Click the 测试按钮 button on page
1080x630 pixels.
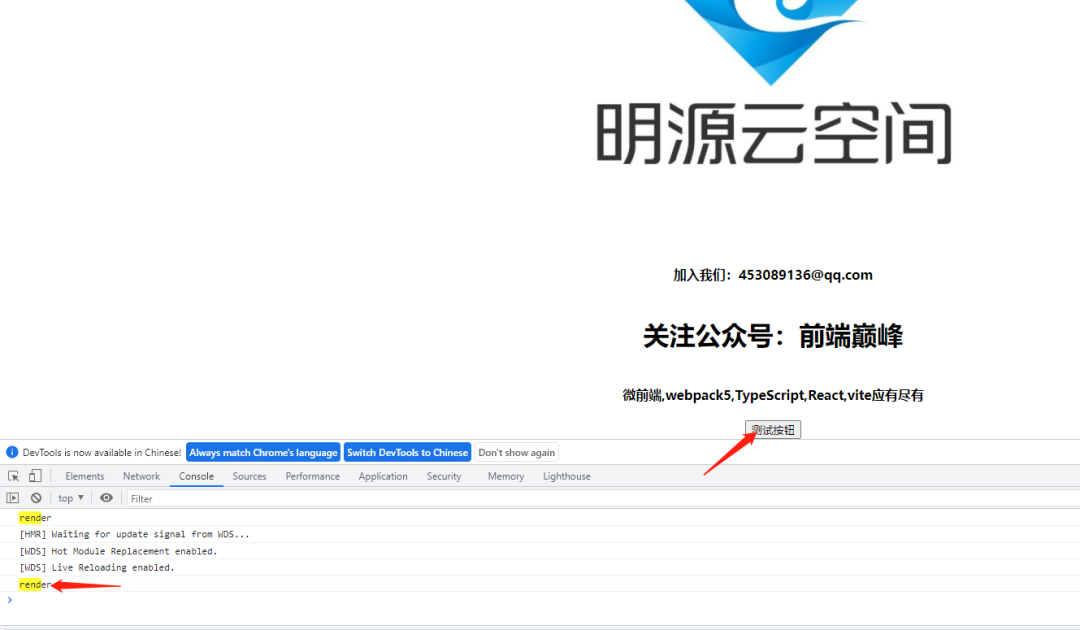click(x=773, y=430)
